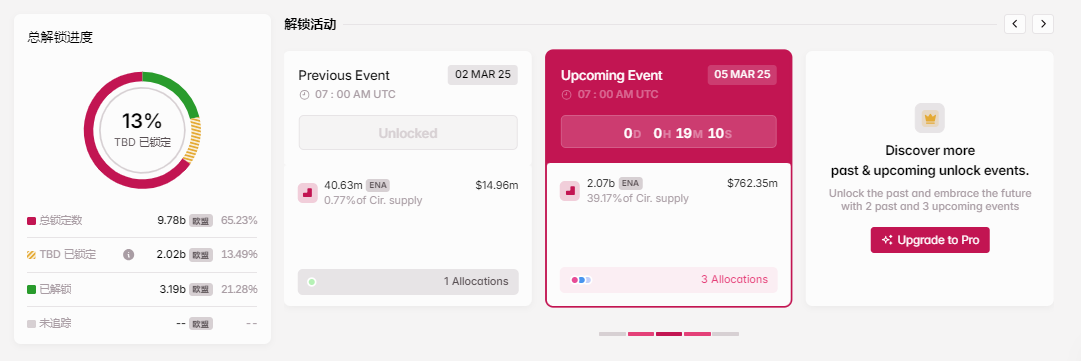Click the next events right arrow
Viewport: 1081px width, 361px height.
pyautogui.click(x=1043, y=23)
